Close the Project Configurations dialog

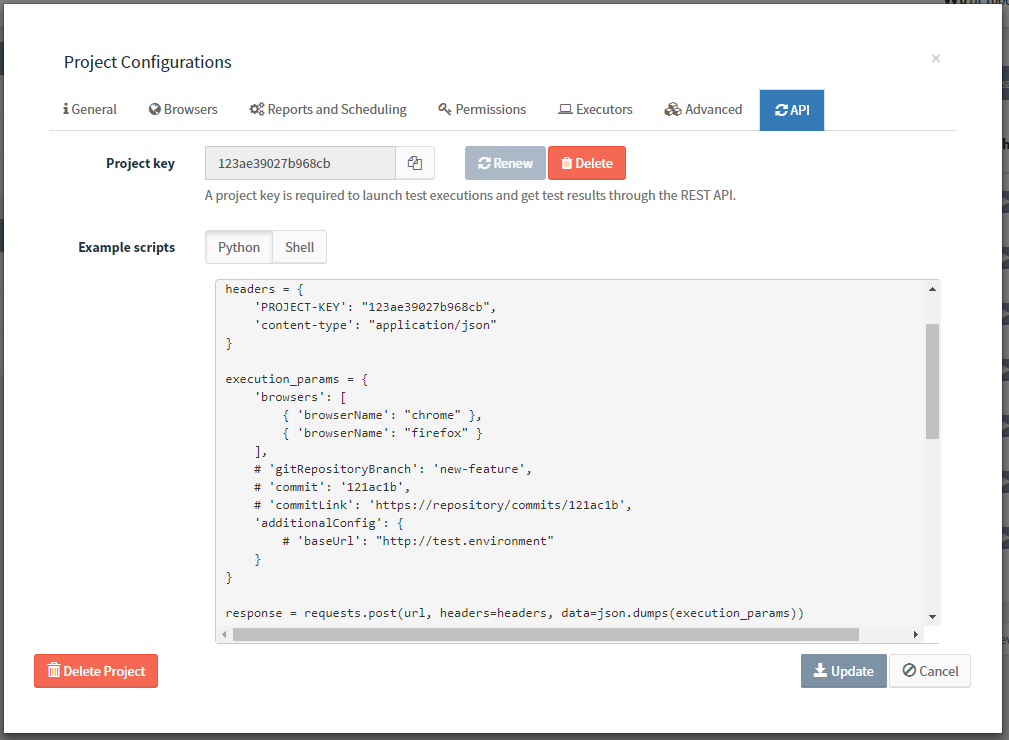pos(936,59)
